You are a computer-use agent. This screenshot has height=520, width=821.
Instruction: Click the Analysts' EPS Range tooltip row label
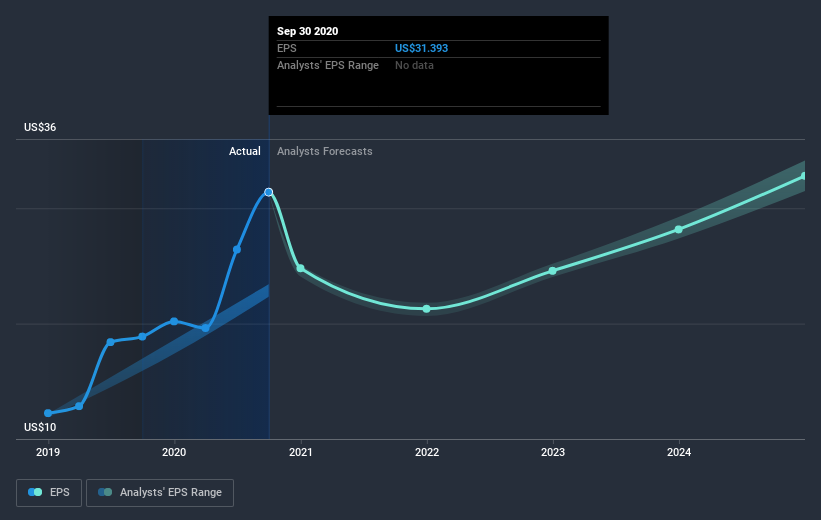click(x=328, y=65)
